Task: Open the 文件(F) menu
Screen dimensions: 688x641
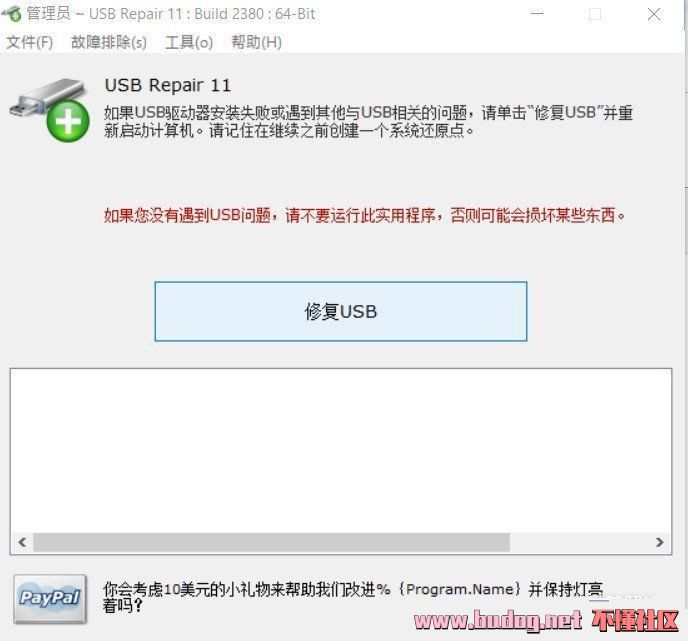Action: (x=29, y=43)
